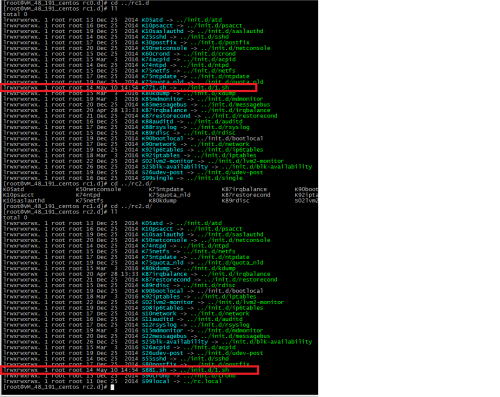This screenshot has height=397, width=500.
Task: Select the K85mdmonitor entry
Action: 162,99
